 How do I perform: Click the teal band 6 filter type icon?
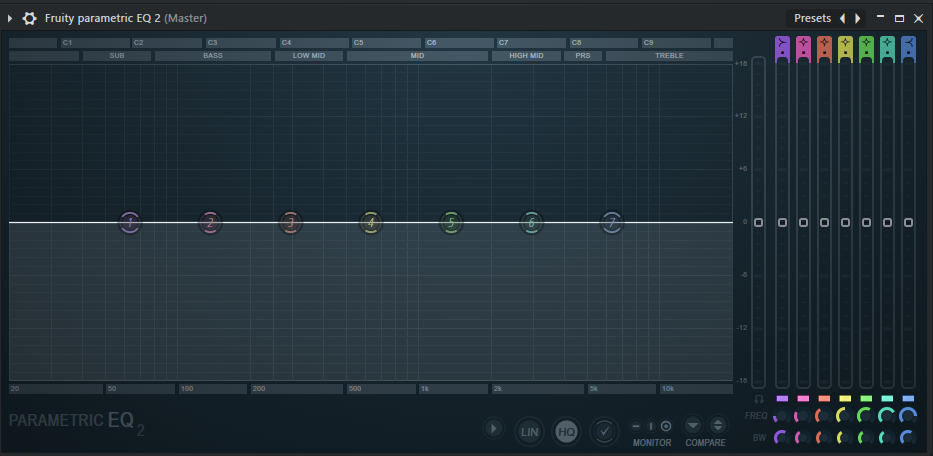(887, 43)
